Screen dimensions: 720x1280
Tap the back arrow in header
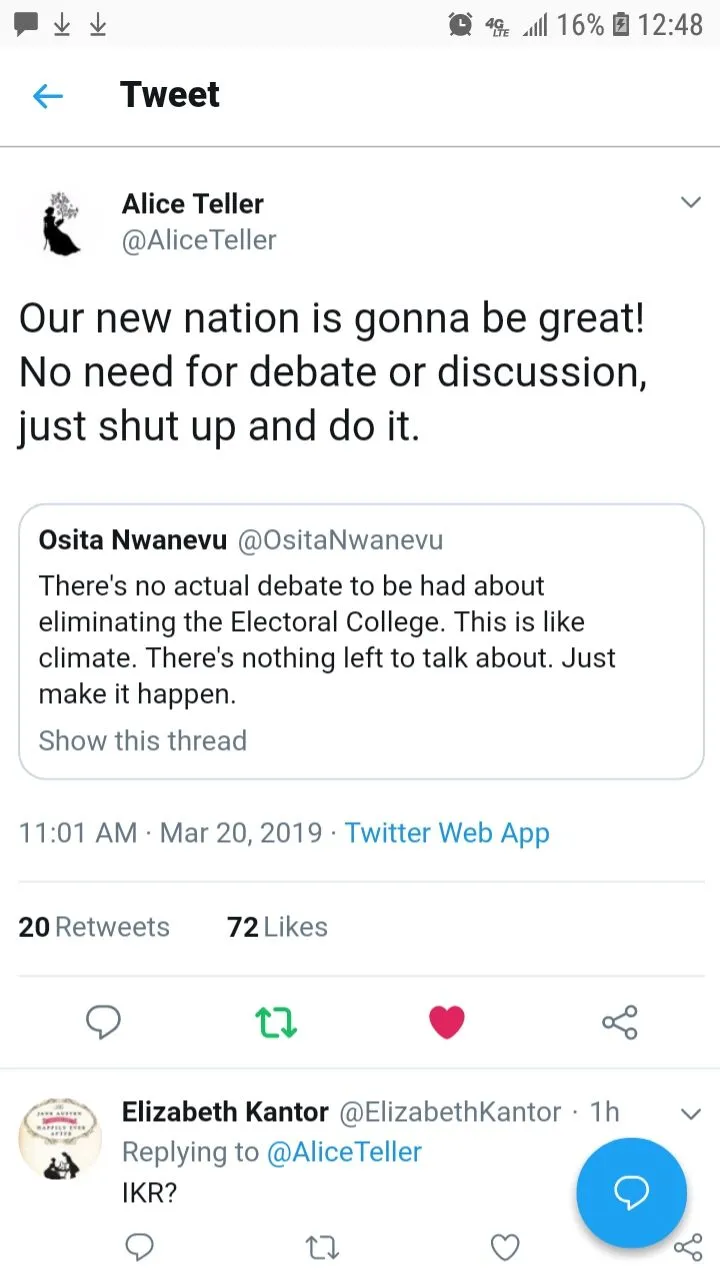point(47,96)
